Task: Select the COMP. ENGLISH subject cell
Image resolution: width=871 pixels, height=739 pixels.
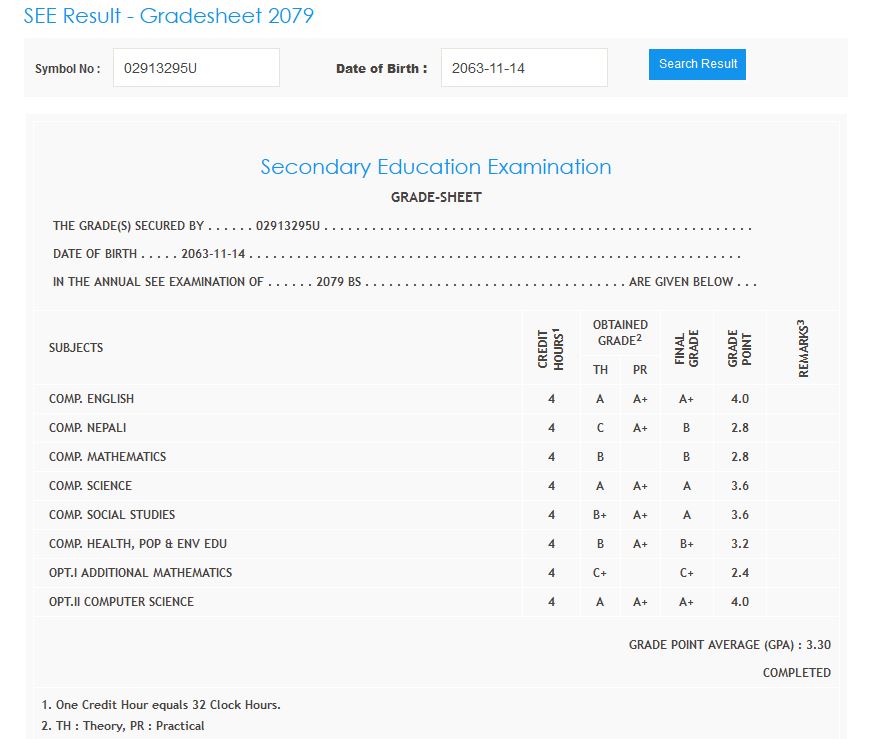Action: [91, 399]
